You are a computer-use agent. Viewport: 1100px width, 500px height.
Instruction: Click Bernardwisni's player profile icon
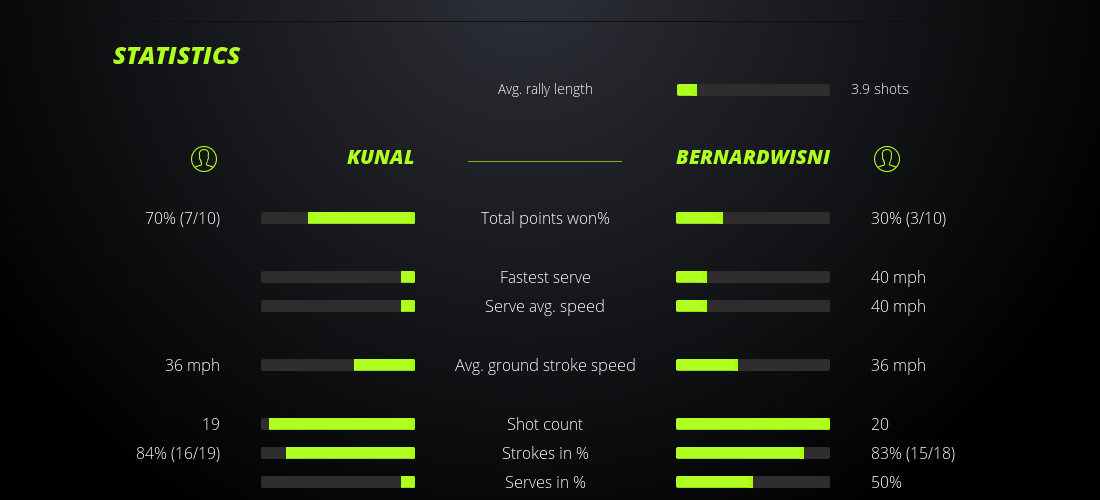[x=887, y=158]
